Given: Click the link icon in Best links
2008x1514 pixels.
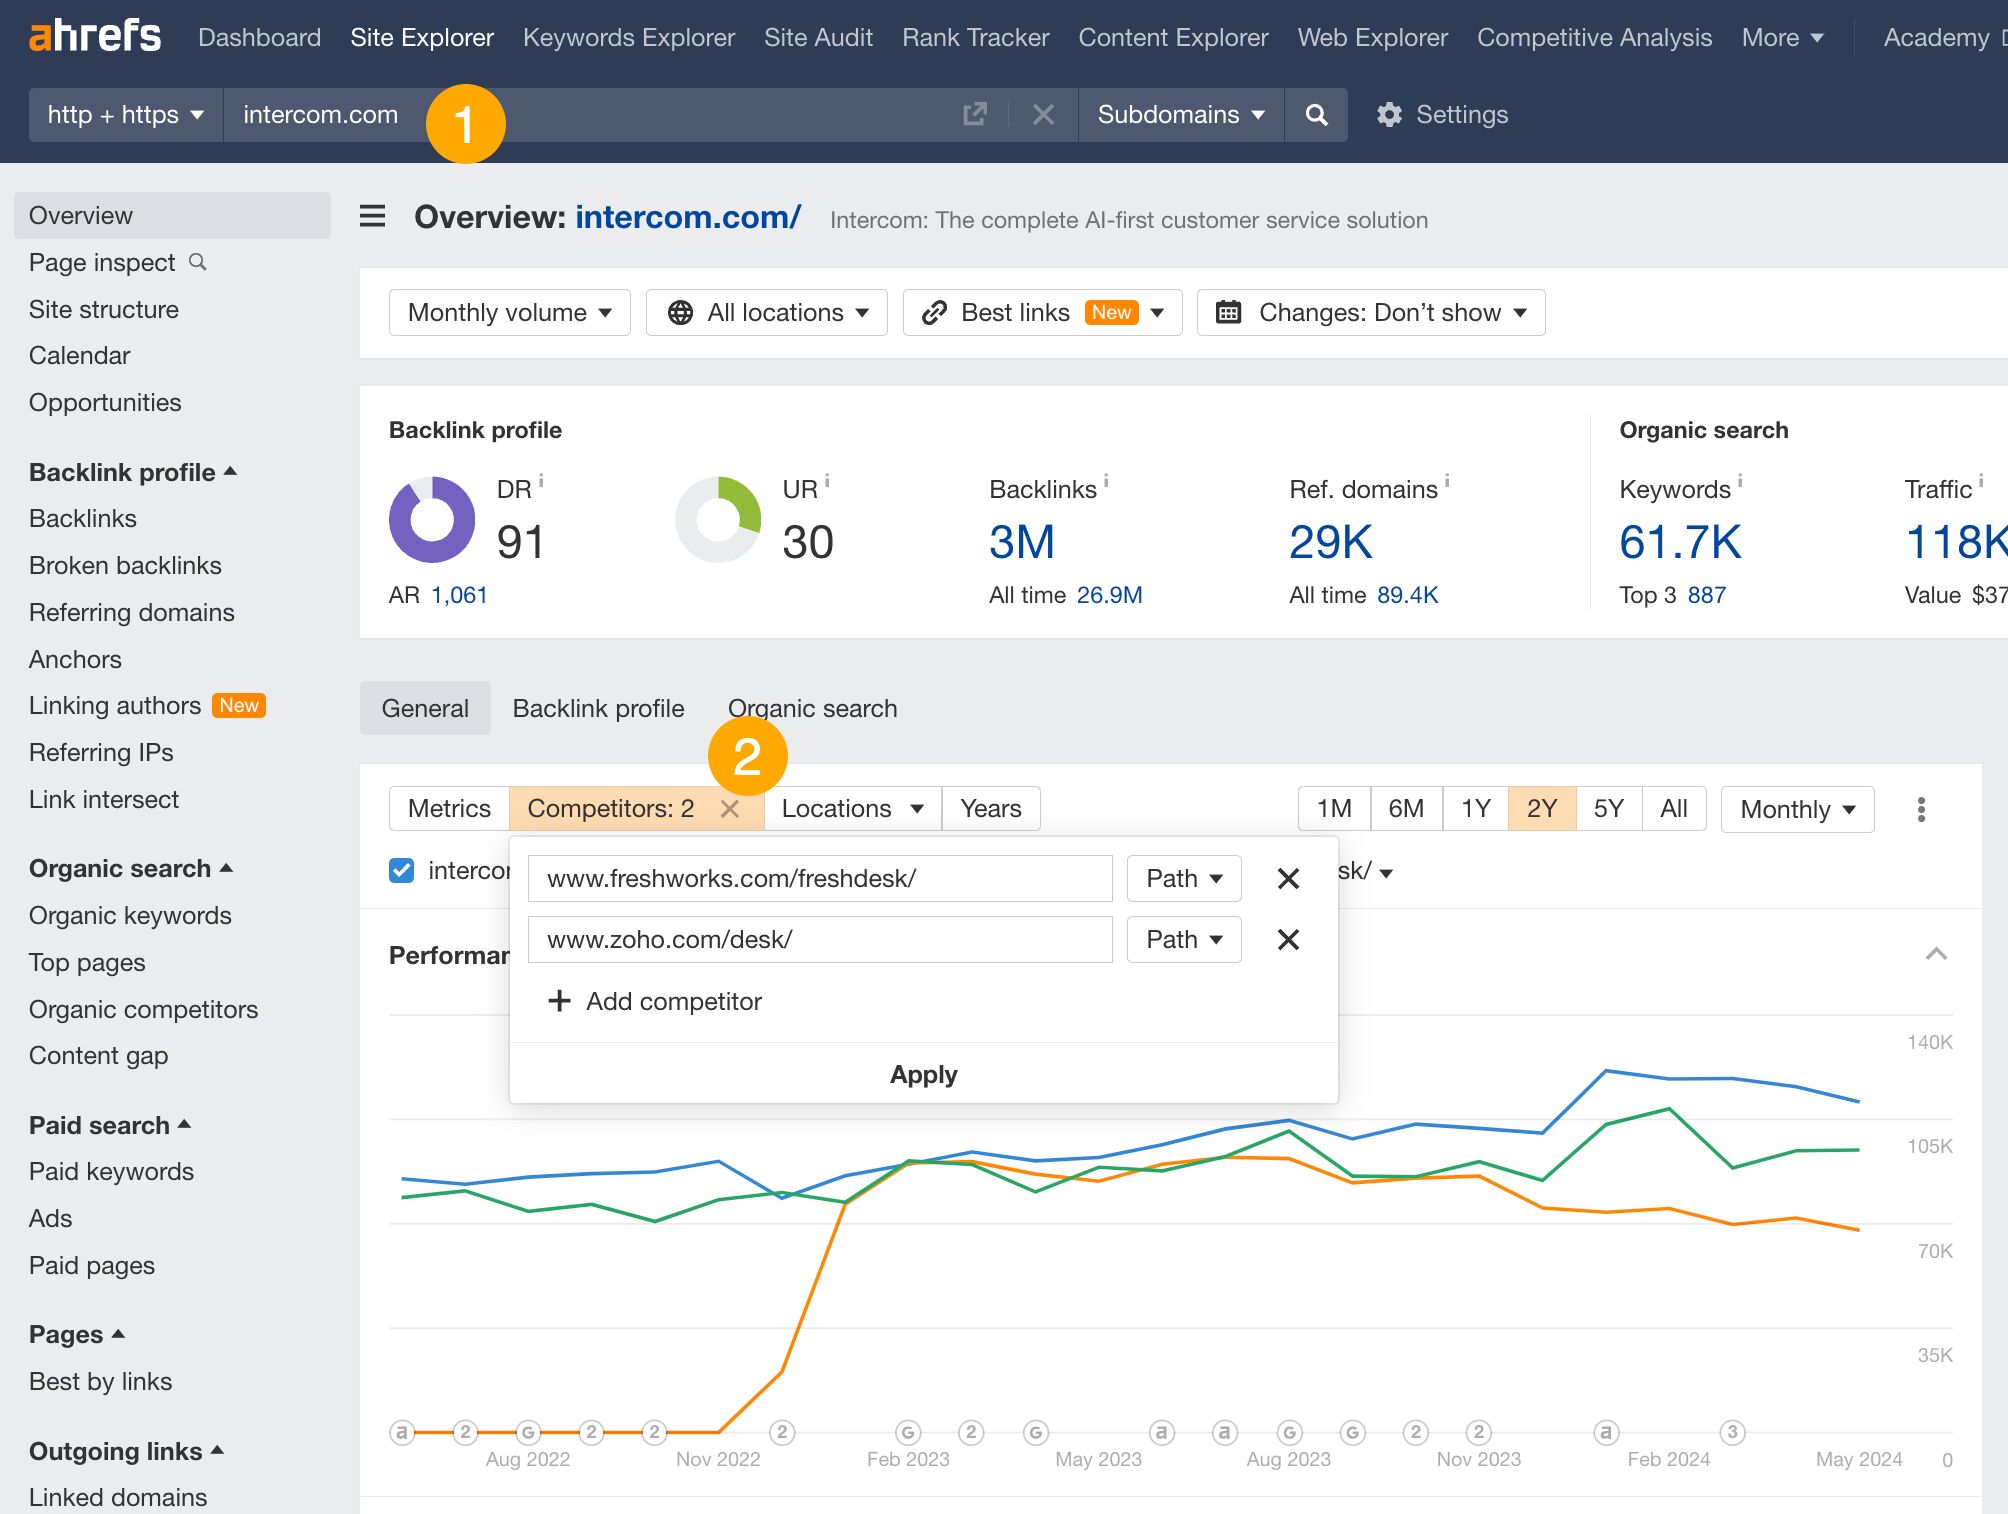Looking at the screenshot, I should pyautogui.click(x=934, y=313).
